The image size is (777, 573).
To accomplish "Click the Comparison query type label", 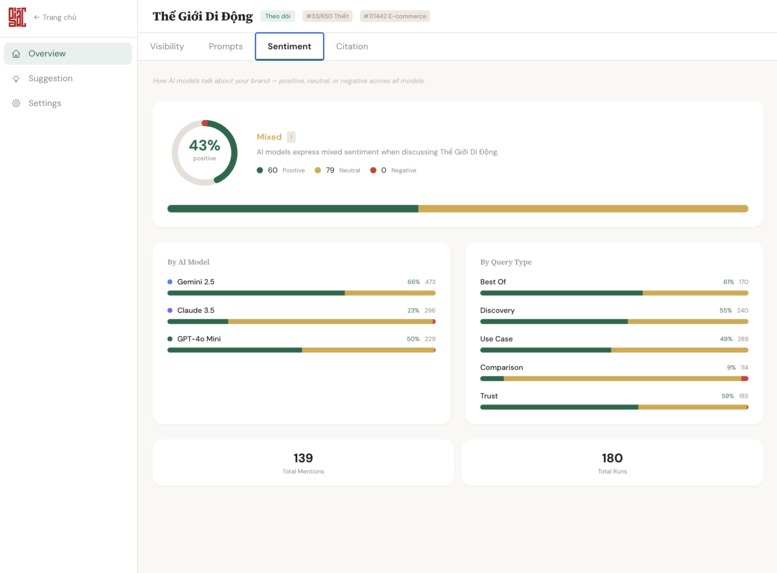I will pyautogui.click(x=501, y=367).
